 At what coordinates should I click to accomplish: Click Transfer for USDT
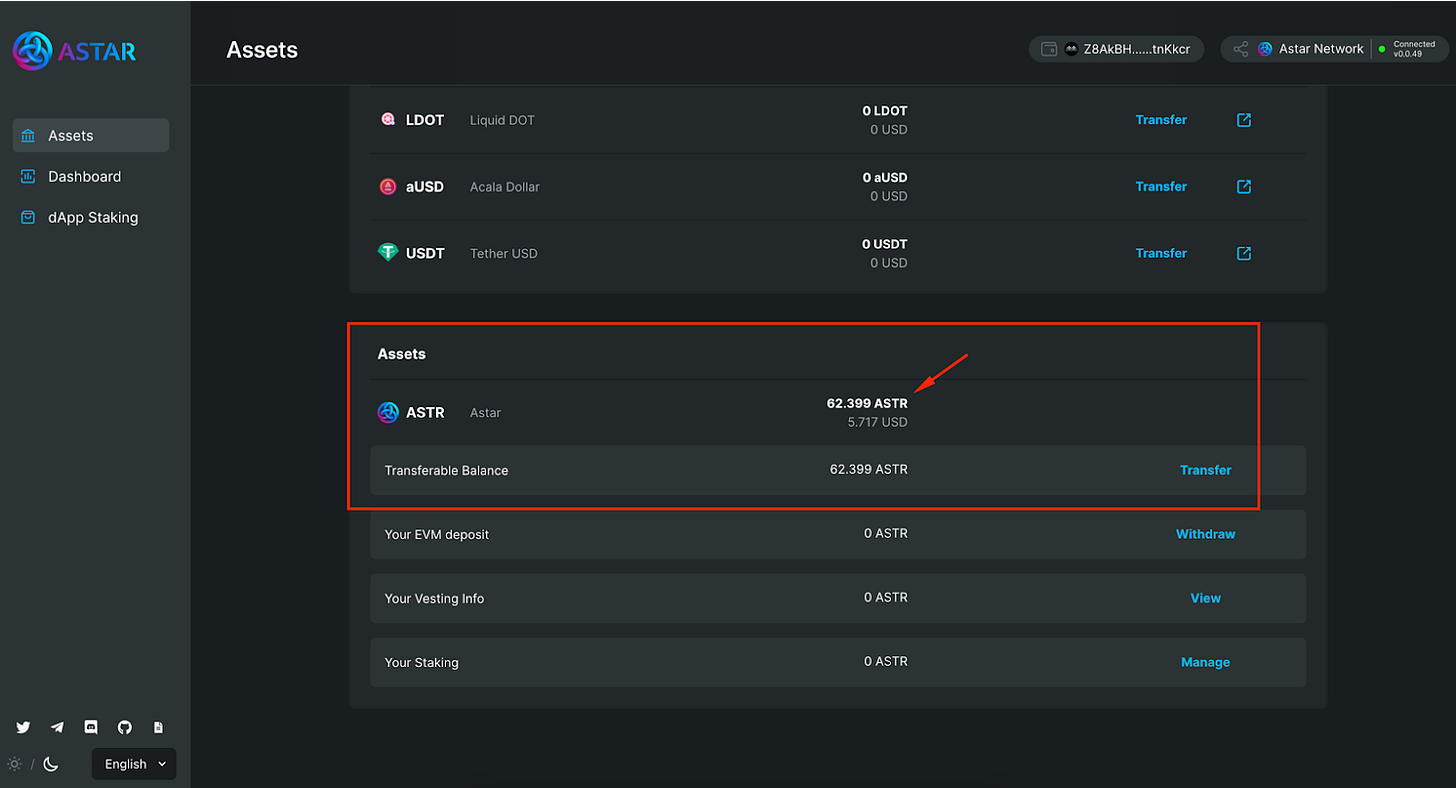1161,253
